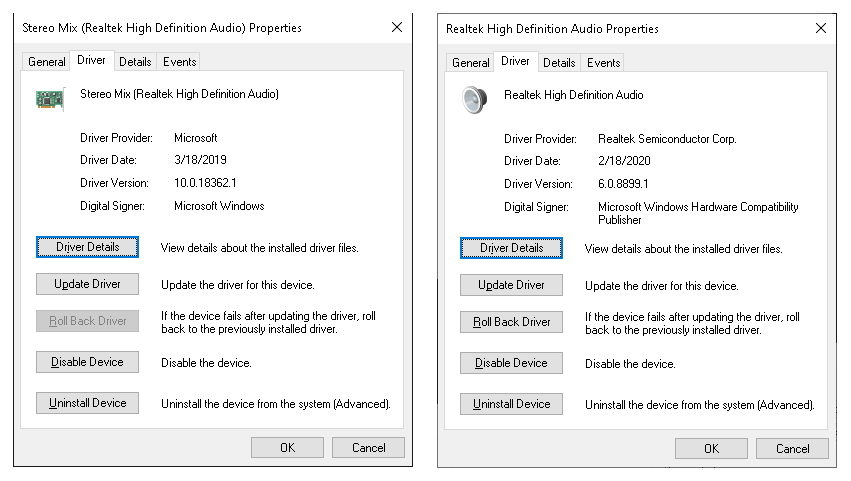Image resolution: width=851 pixels, height=481 pixels.
Task: Click the driver version value 10.0.18362.1
Action: [205, 183]
